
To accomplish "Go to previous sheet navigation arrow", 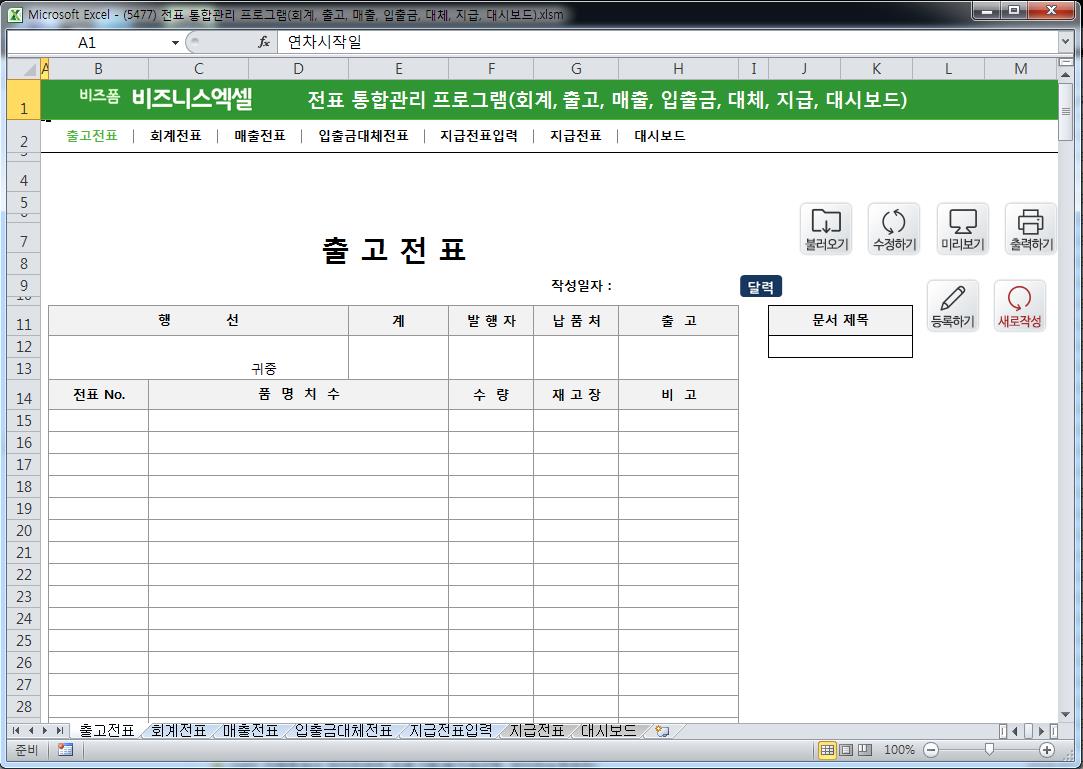I will tap(30, 730).
